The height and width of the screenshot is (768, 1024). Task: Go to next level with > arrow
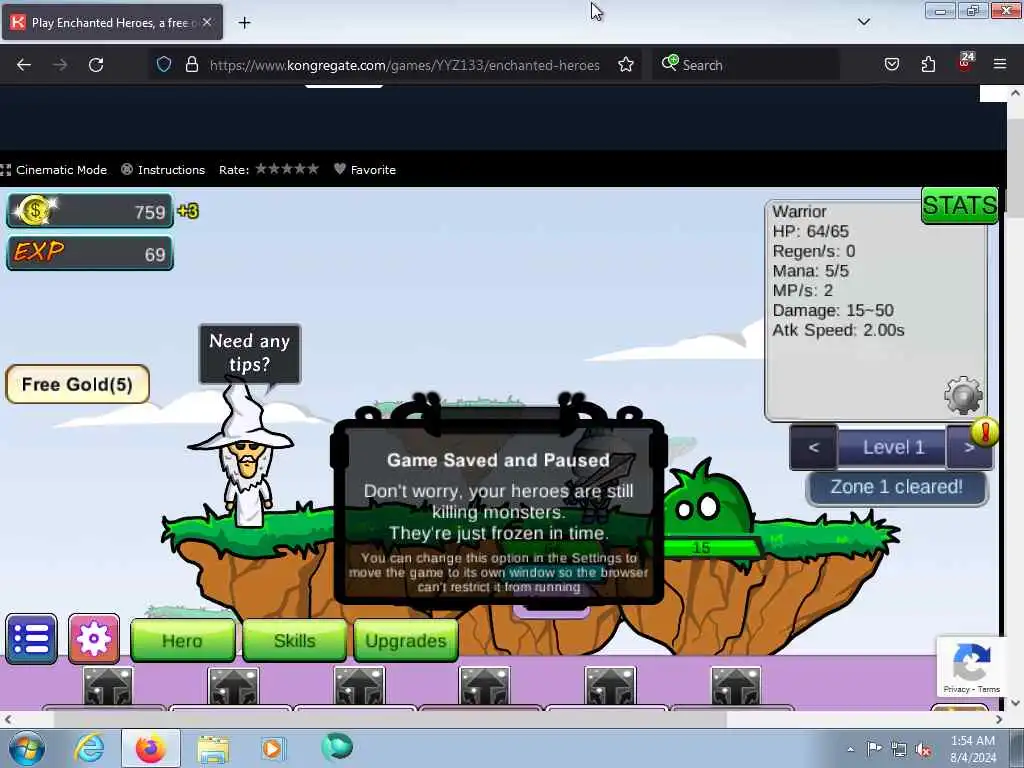click(x=969, y=447)
